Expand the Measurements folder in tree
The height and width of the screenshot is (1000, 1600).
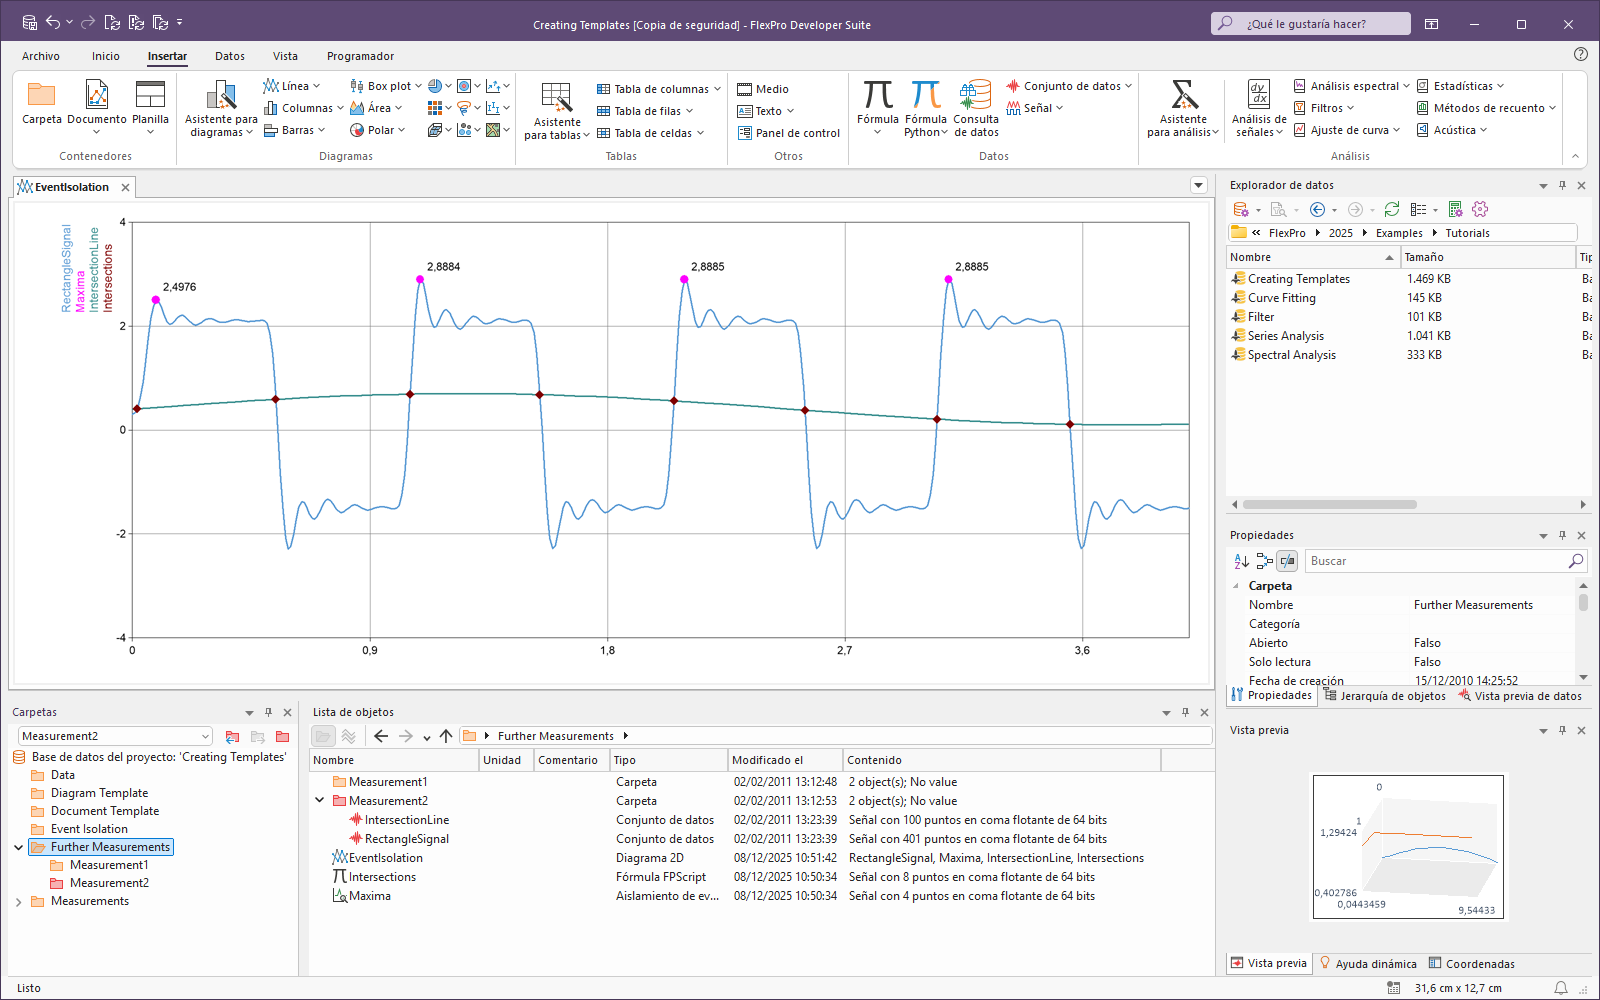point(18,901)
